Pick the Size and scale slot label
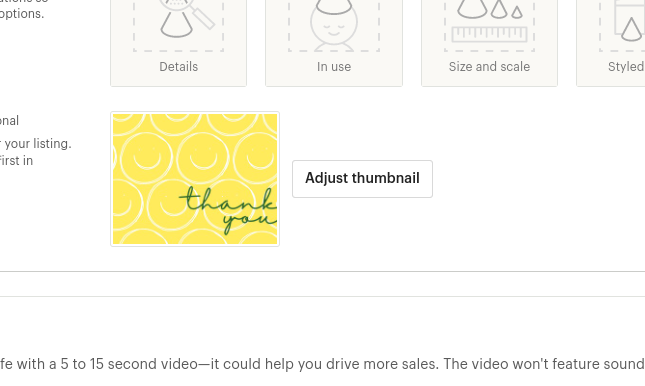 pos(489,67)
